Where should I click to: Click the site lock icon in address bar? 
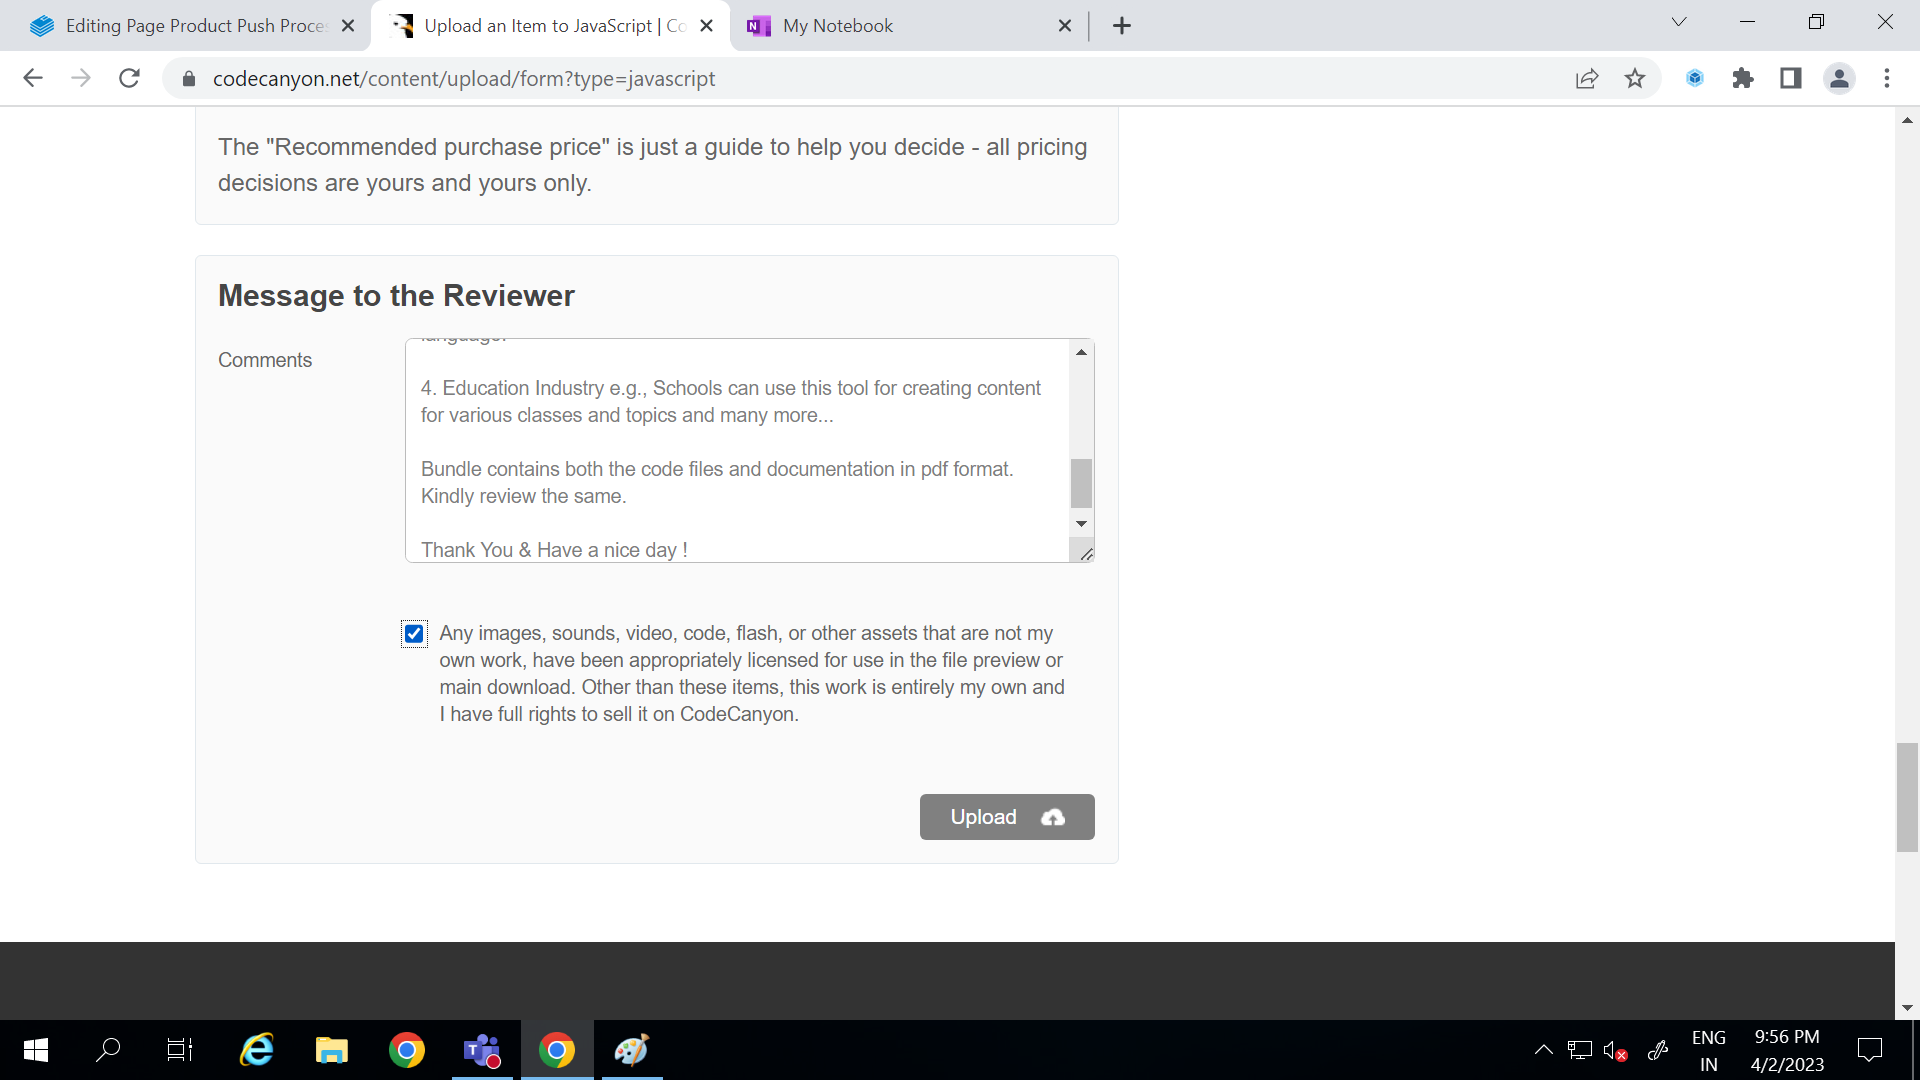(188, 79)
